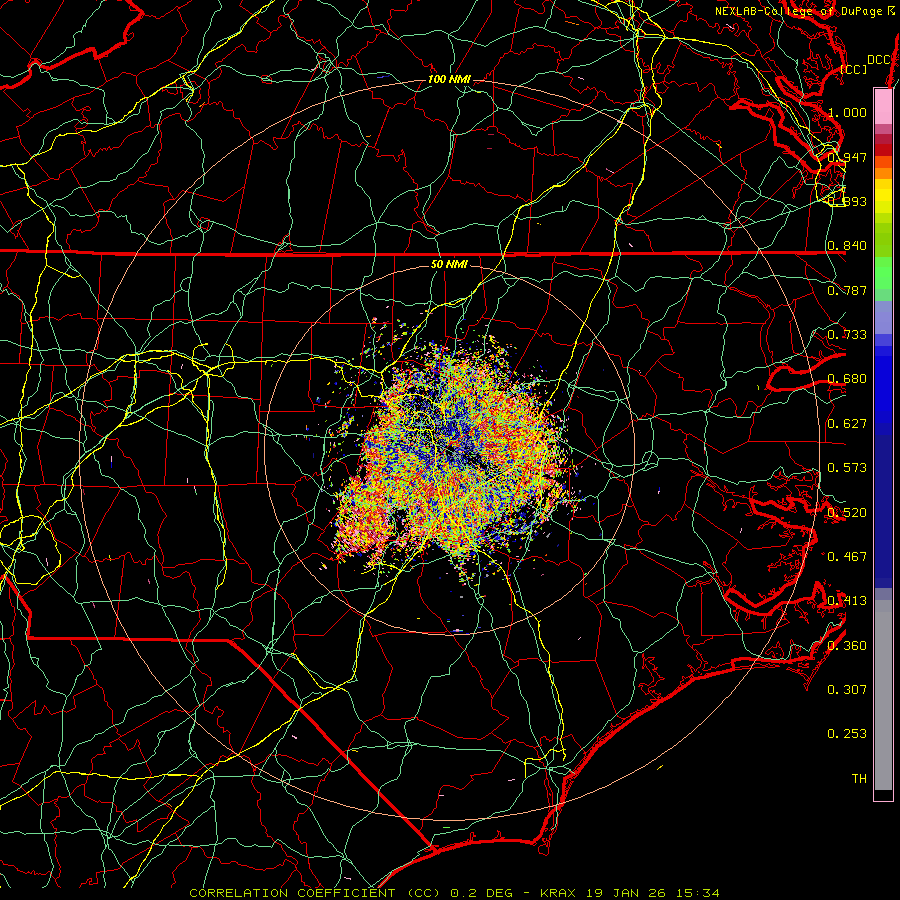Image resolution: width=900 pixels, height=900 pixels.
Task: Select the 0.253 scale value
Action: click(847, 734)
